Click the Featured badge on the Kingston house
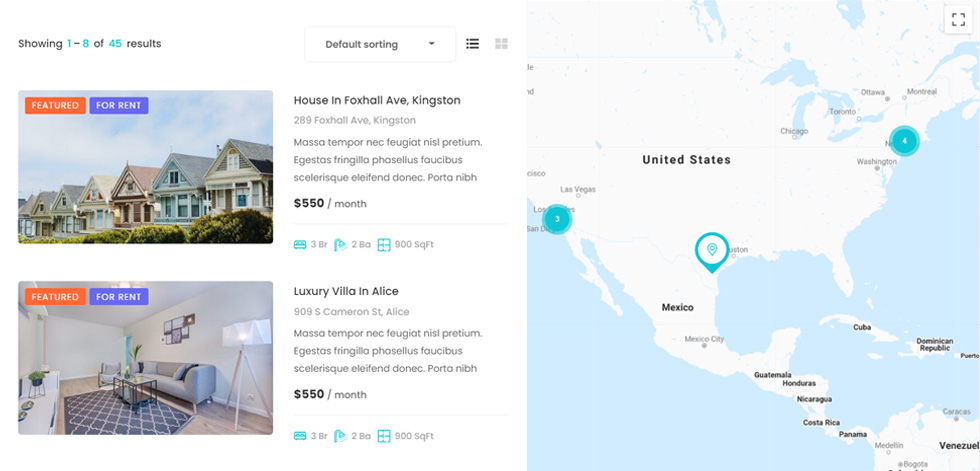980x471 pixels. tap(55, 106)
